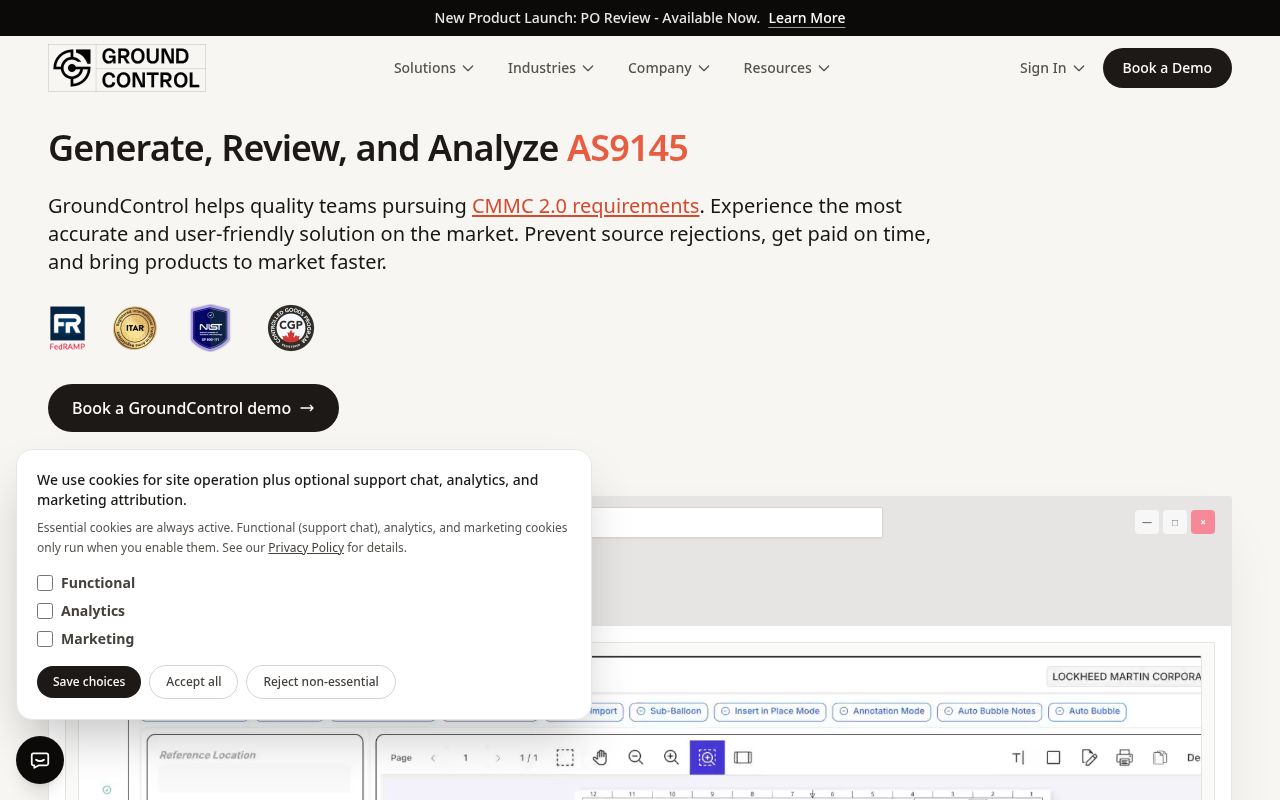The image size is (1280, 800).
Task: Click the Book a Demo button
Action: tap(1167, 68)
